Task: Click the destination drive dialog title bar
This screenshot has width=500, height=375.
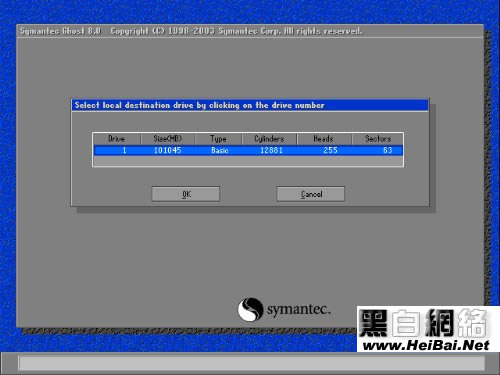Action: [x=250, y=105]
